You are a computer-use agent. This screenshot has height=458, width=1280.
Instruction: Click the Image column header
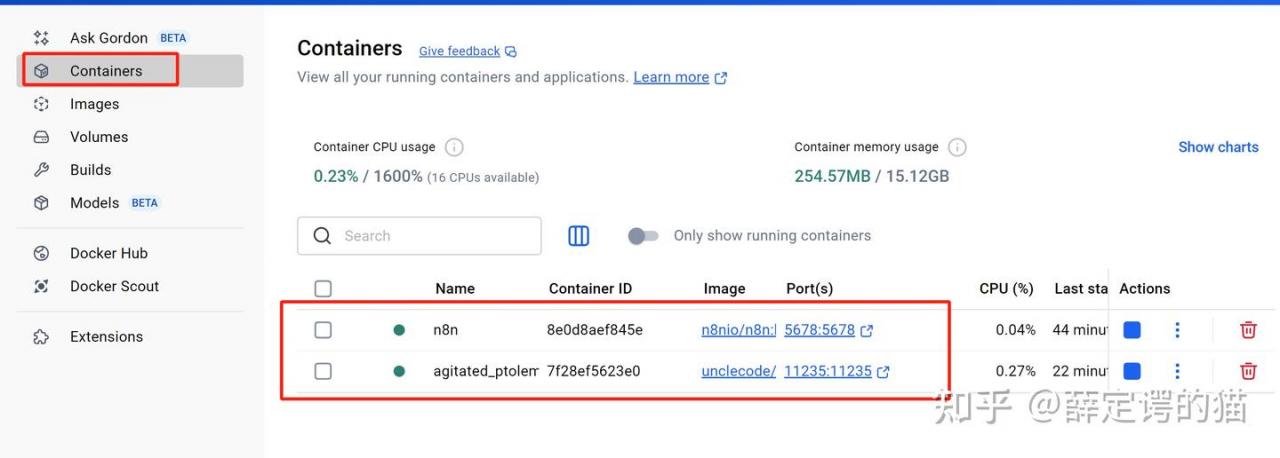pos(724,289)
